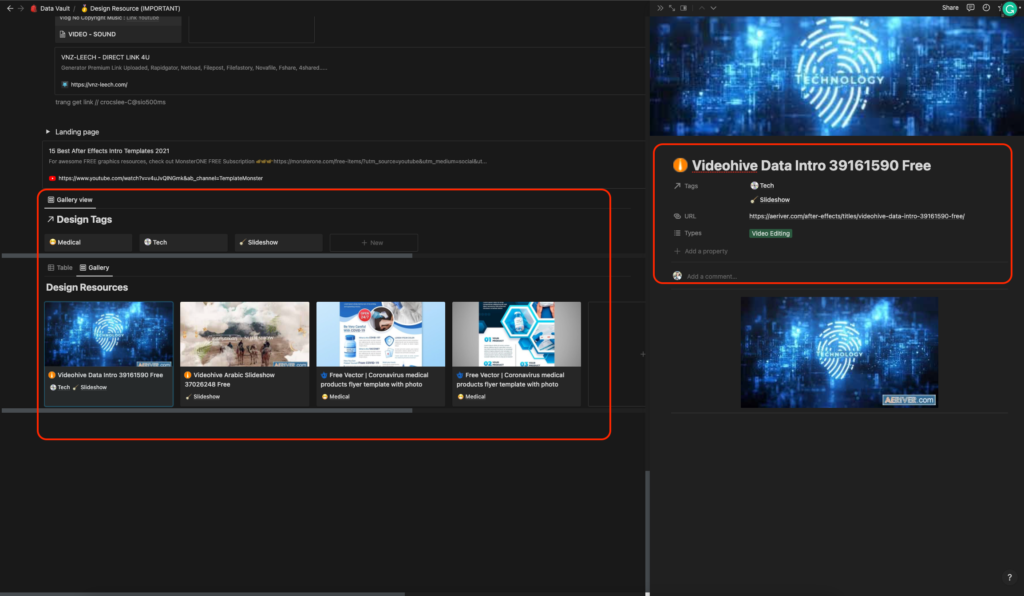
Task: Open the aeriver.com URL property link
Action: [x=856, y=216]
